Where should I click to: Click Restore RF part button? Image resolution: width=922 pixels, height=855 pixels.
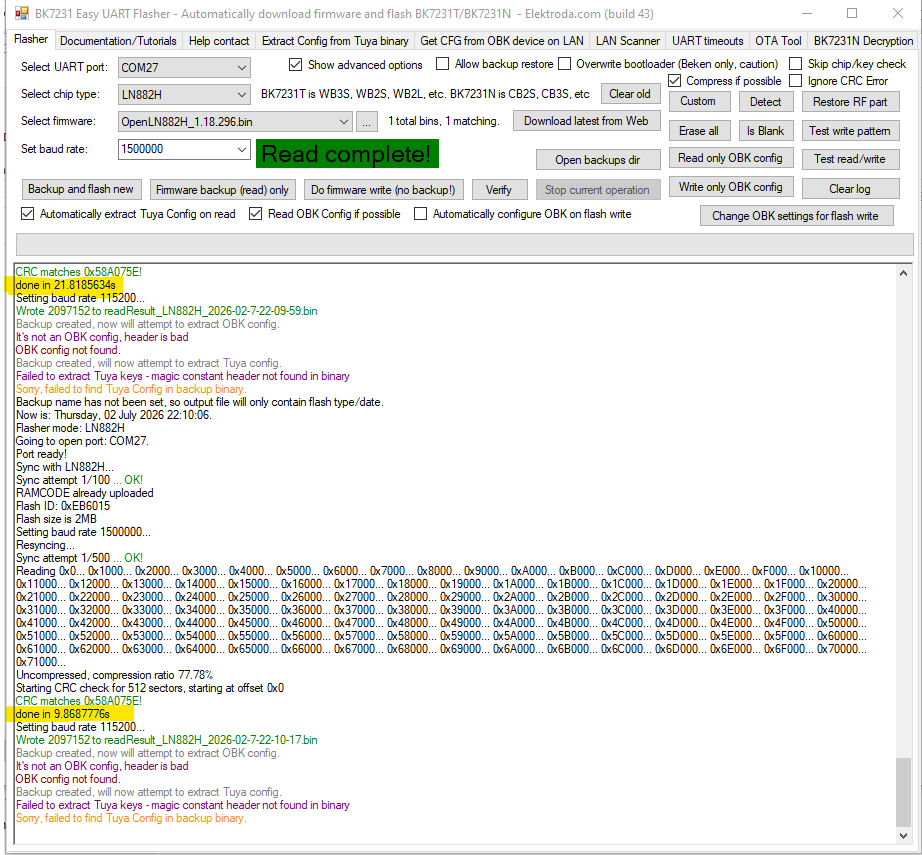click(850, 102)
